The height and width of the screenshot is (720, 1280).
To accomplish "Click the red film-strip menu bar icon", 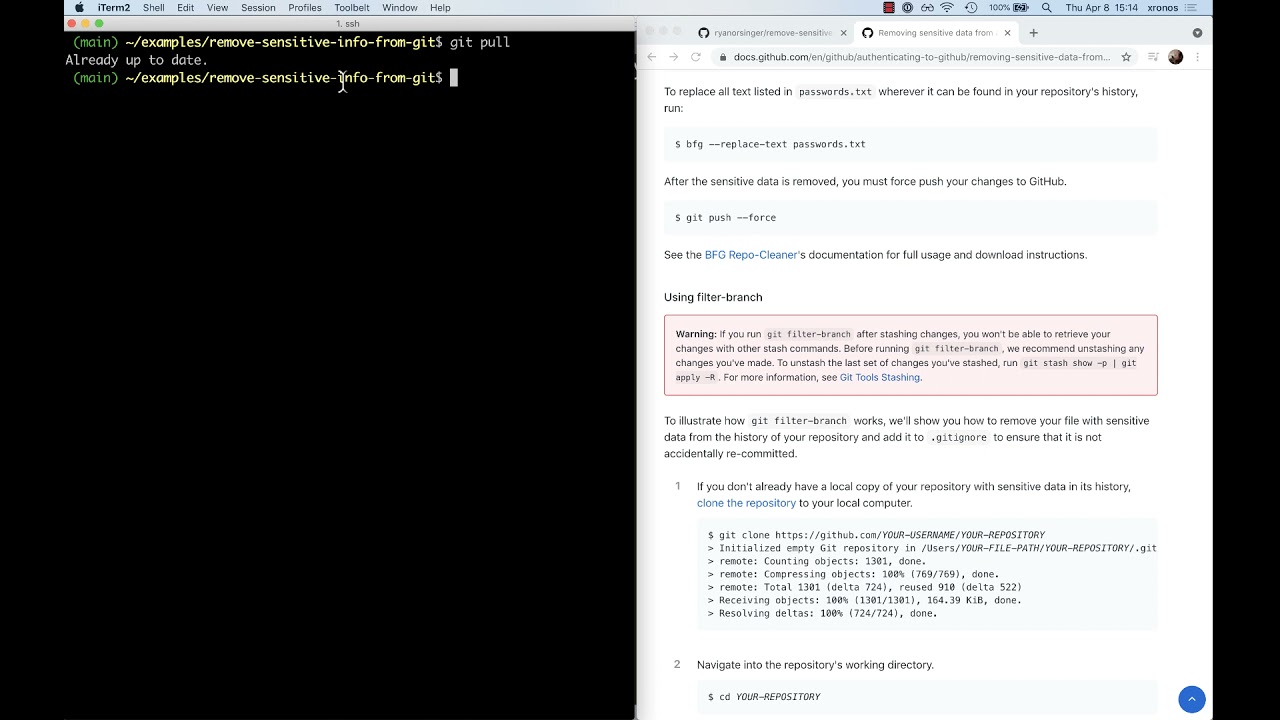I will point(888,8).
